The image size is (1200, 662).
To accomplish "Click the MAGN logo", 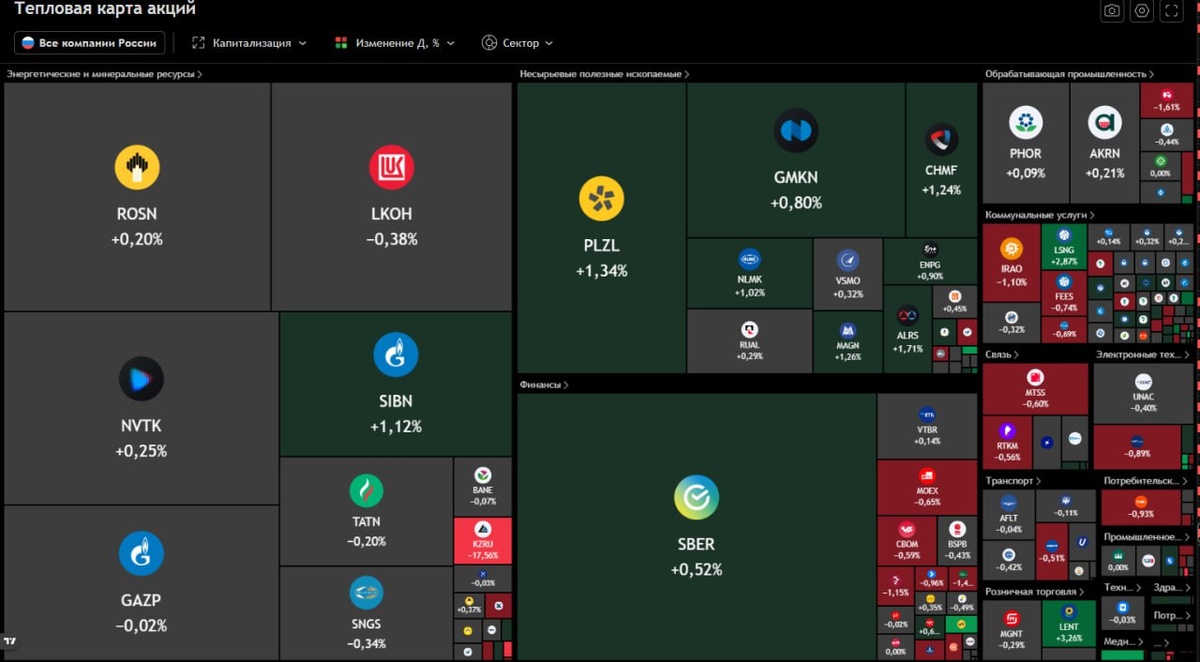I will click(848, 330).
